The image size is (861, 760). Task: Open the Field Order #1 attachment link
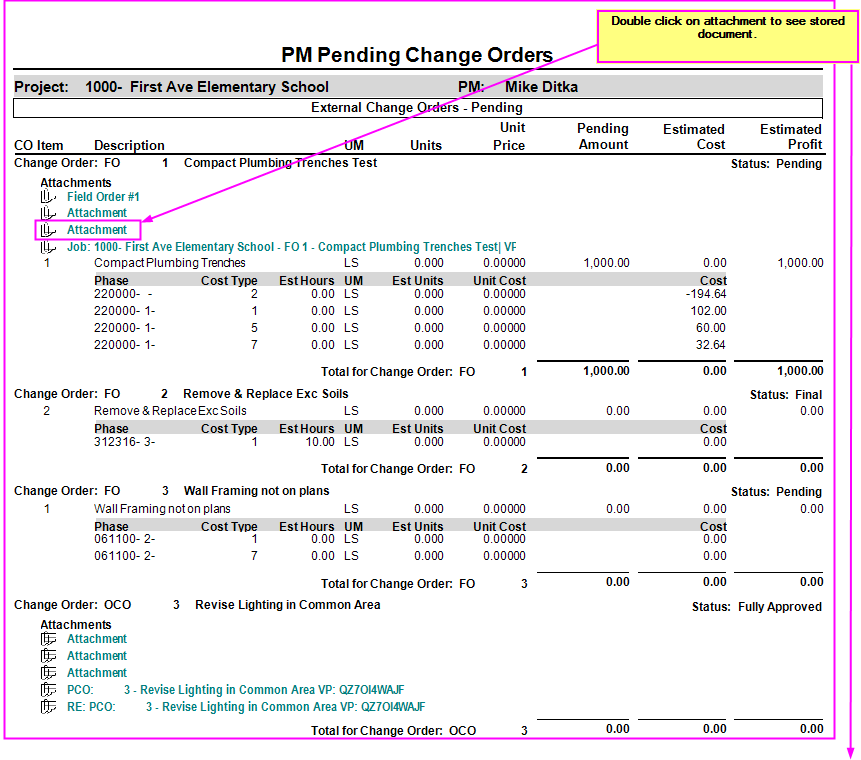103,197
